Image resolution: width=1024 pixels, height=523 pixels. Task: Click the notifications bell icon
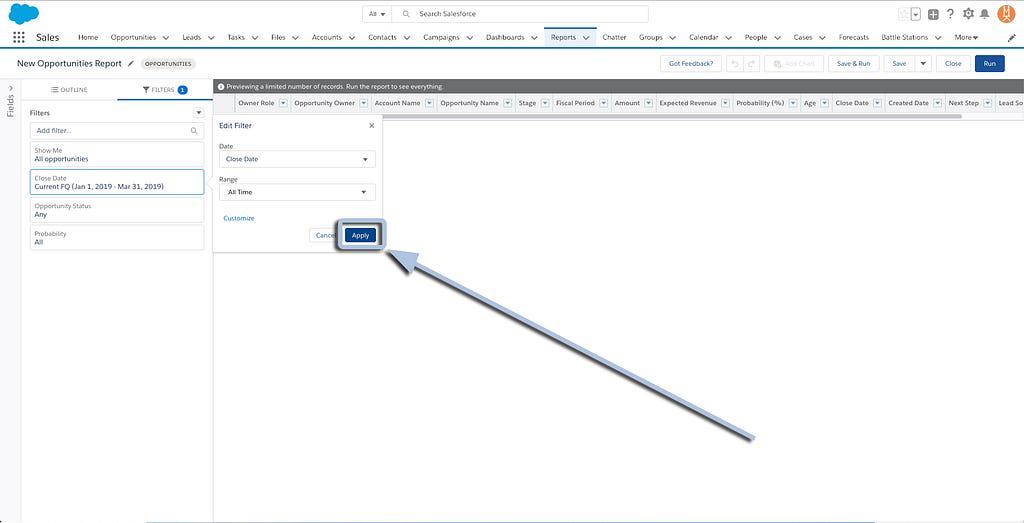[985, 14]
